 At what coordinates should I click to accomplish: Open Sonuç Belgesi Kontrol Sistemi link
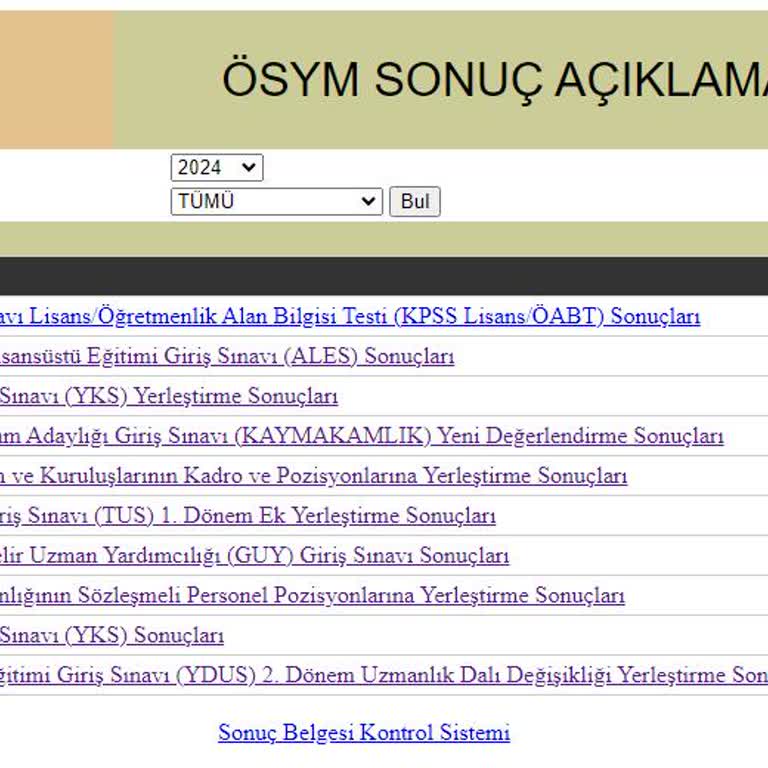click(x=364, y=733)
